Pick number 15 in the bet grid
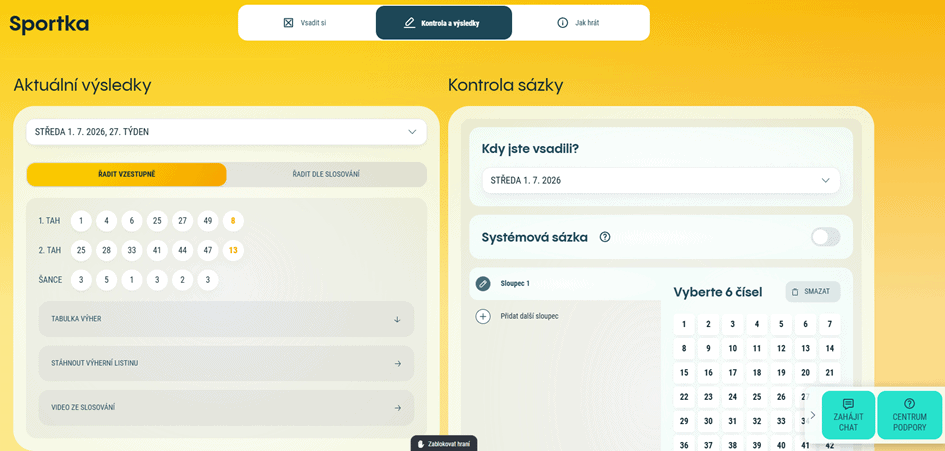The height and width of the screenshot is (451, 945). [x=684, y=373]
